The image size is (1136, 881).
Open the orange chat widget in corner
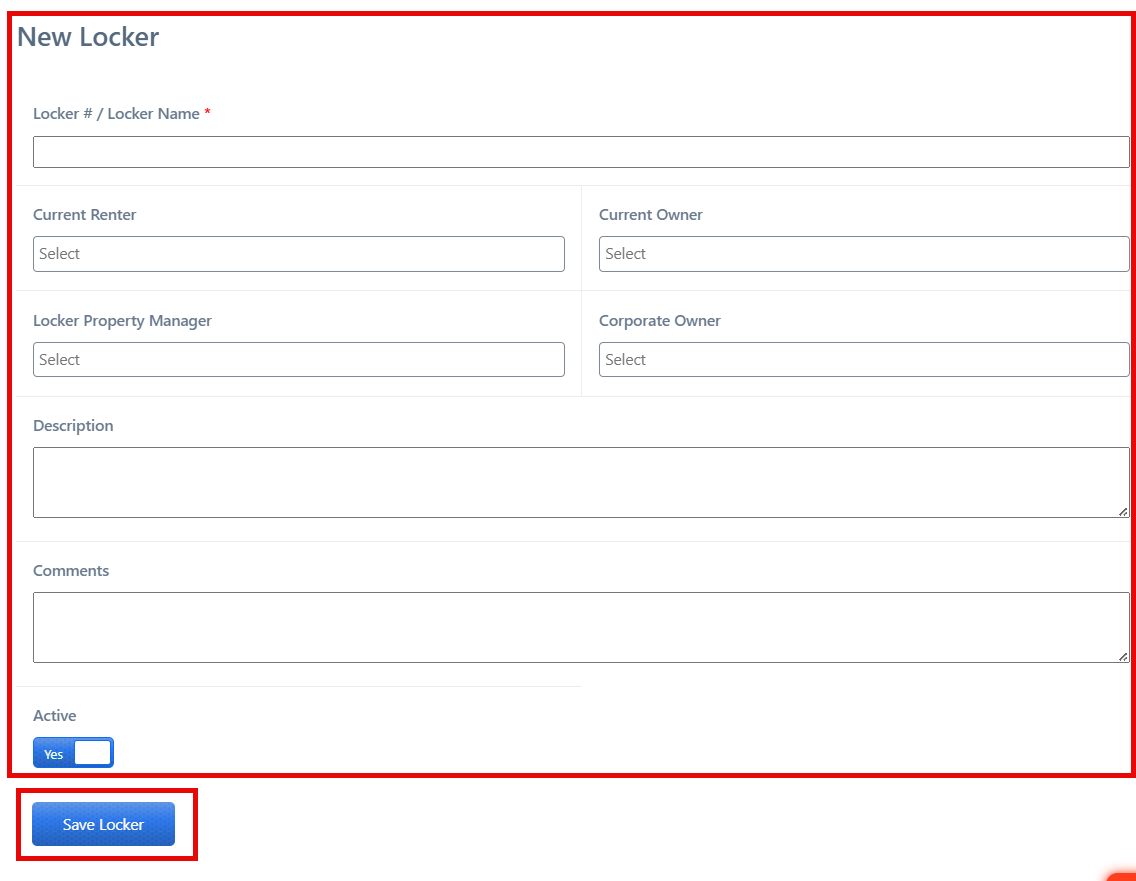click(1124, 876)
